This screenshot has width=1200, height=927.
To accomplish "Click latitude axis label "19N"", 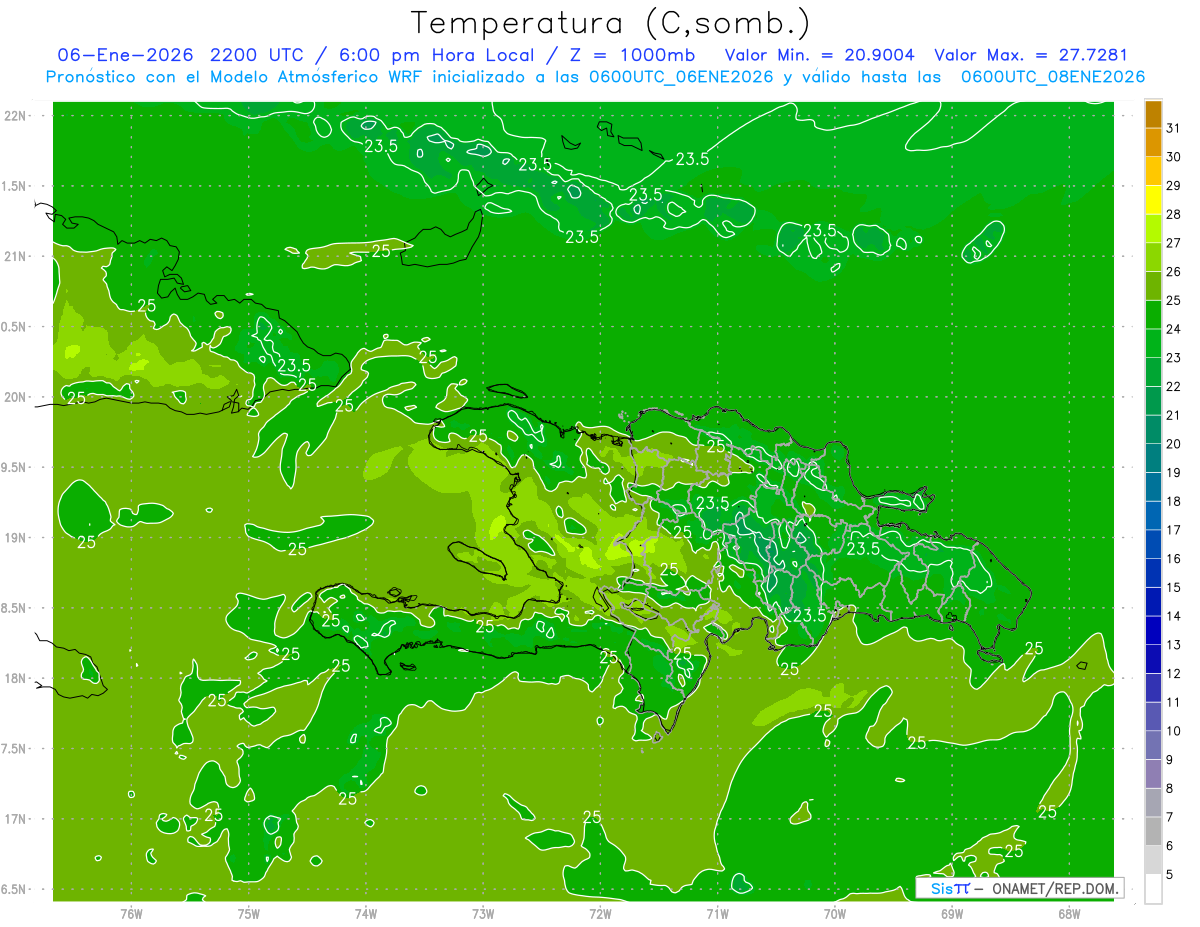I will tap(15, 538).
